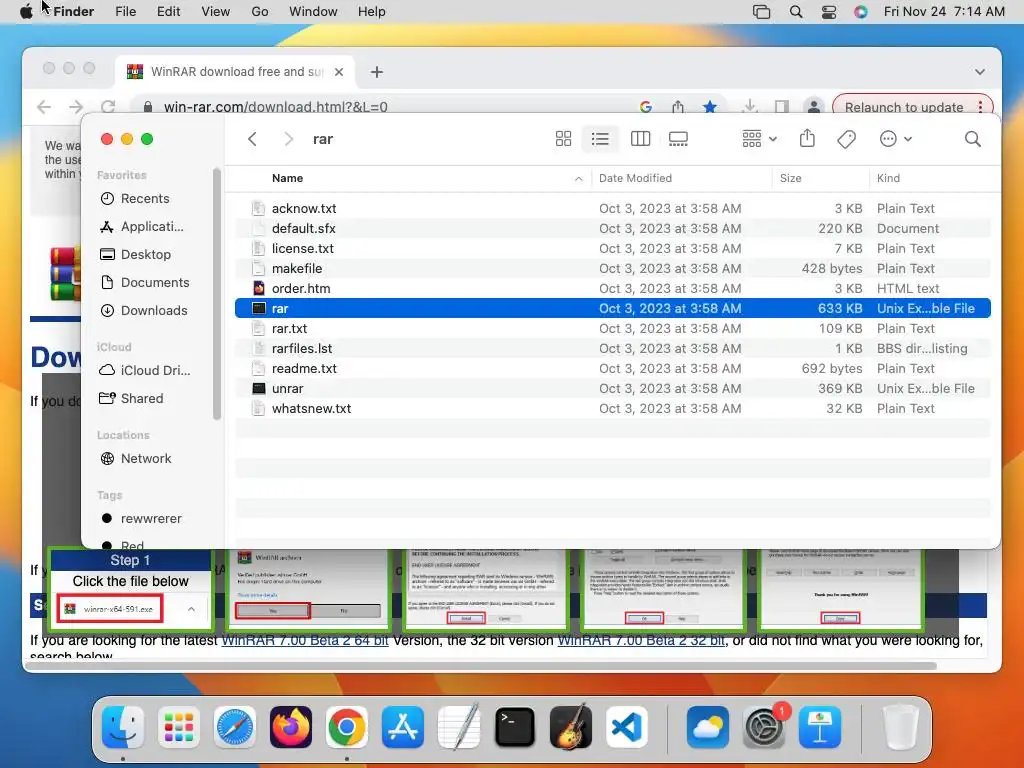
Task: Click the Siri icon in menu bar
Action: (x=861, y=12)
